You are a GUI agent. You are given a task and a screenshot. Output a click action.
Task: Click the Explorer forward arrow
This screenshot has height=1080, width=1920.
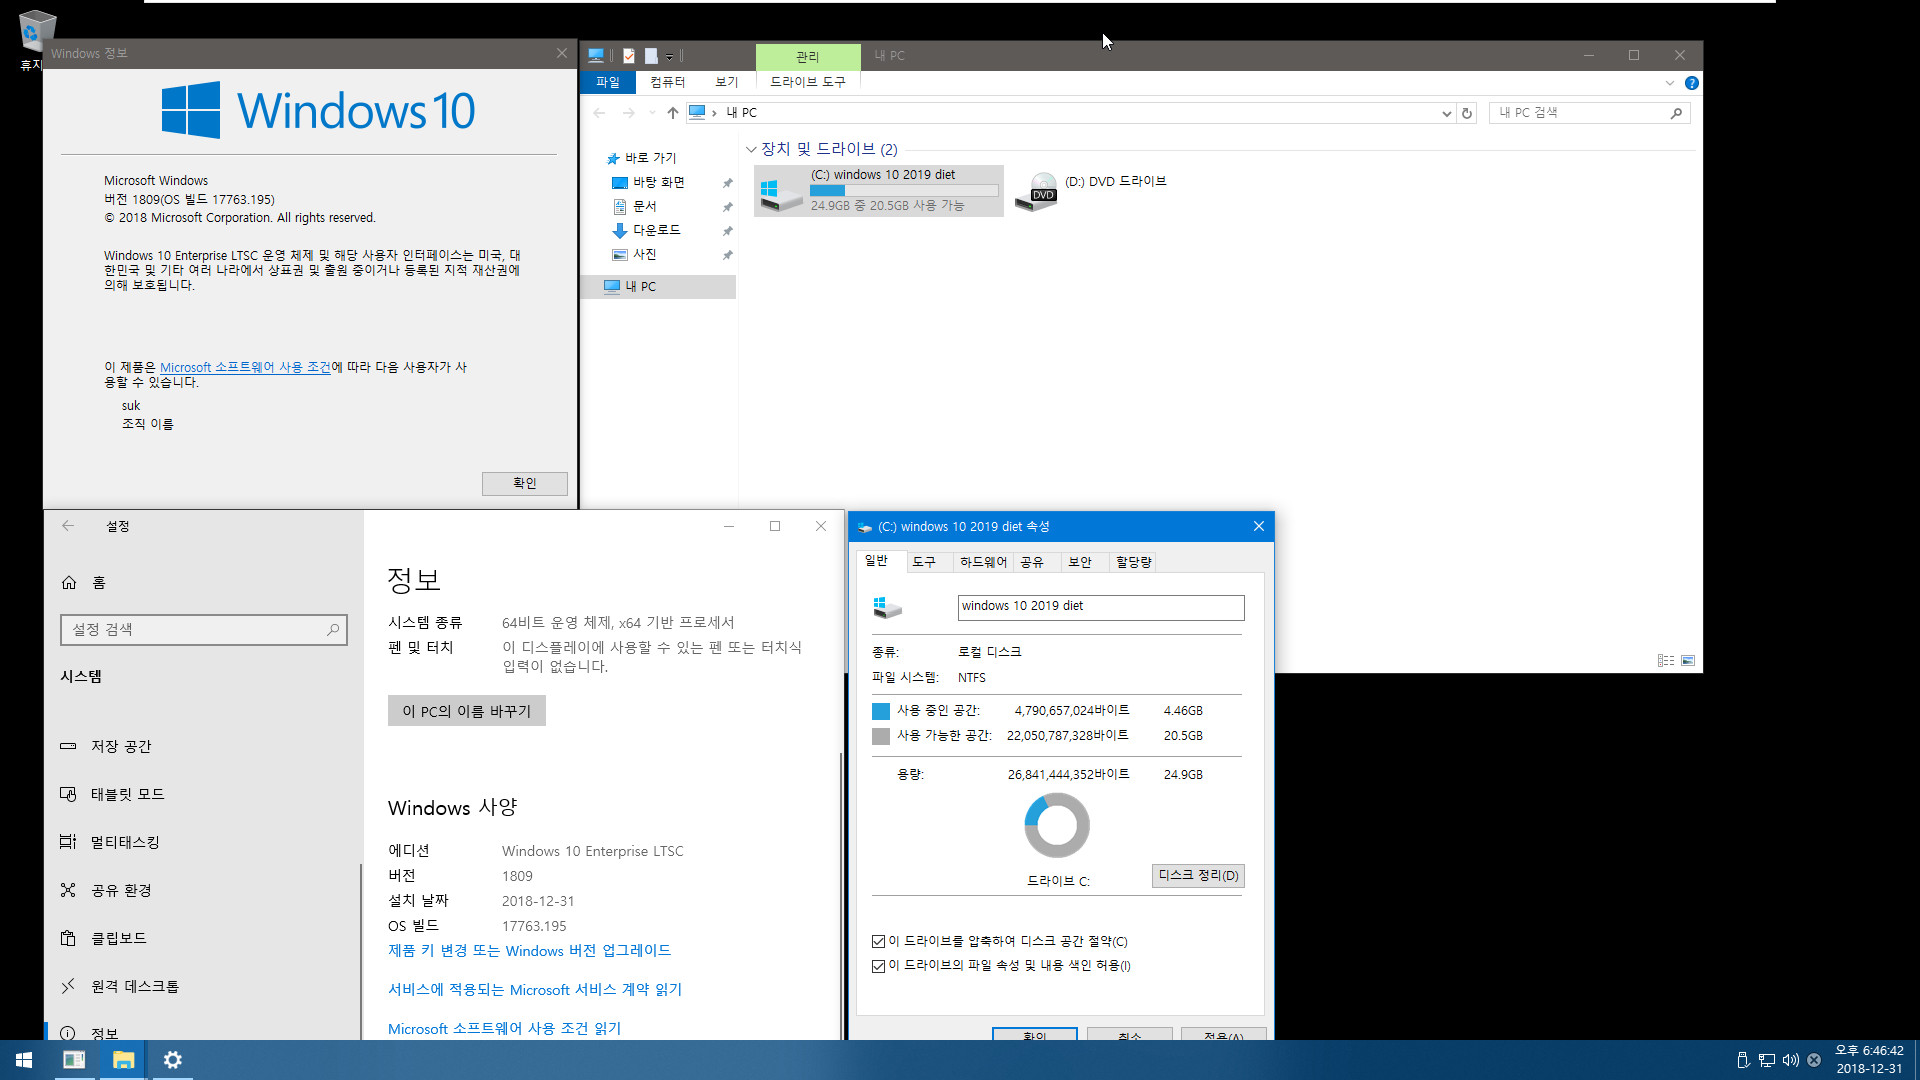pos(628,113)
